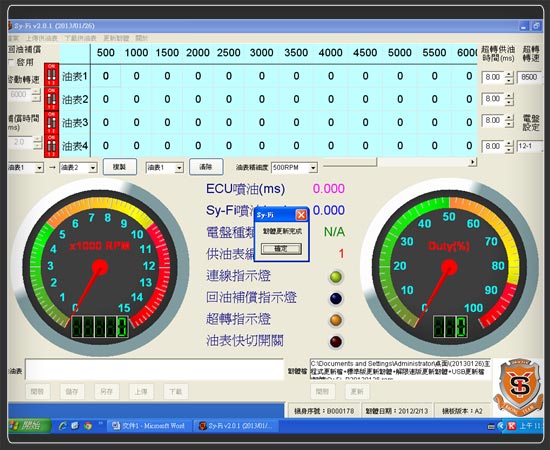Click the orange 超轉指示燈 indicator light
This screenshot has width=550, height=450.
[336, 320]
